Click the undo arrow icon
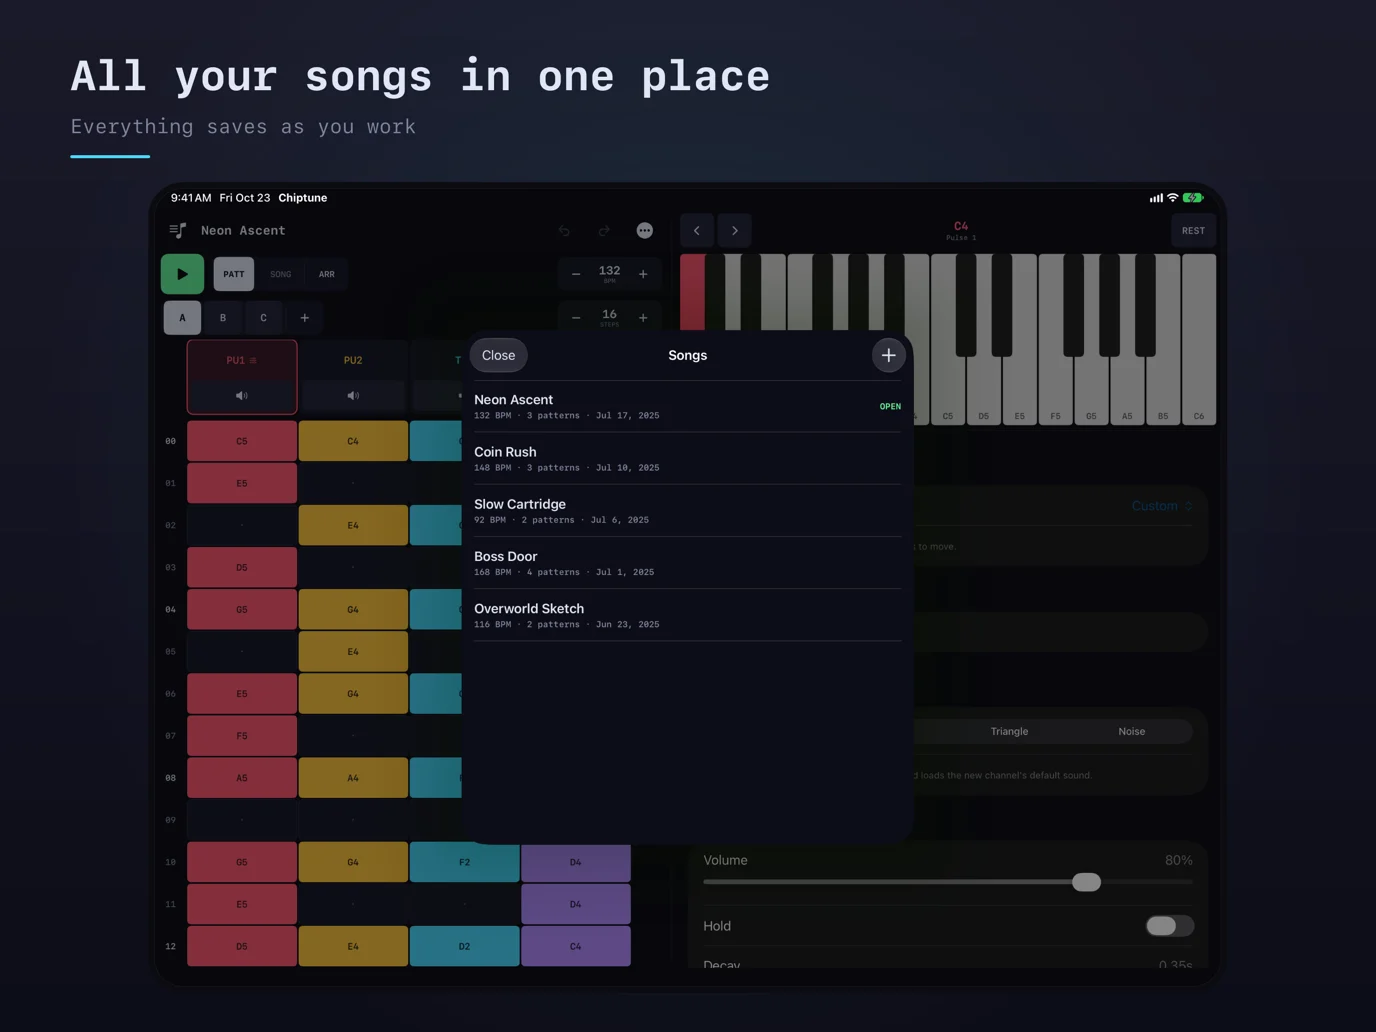This screenshot has width=1376, height=1032. [x=564, y=231]
